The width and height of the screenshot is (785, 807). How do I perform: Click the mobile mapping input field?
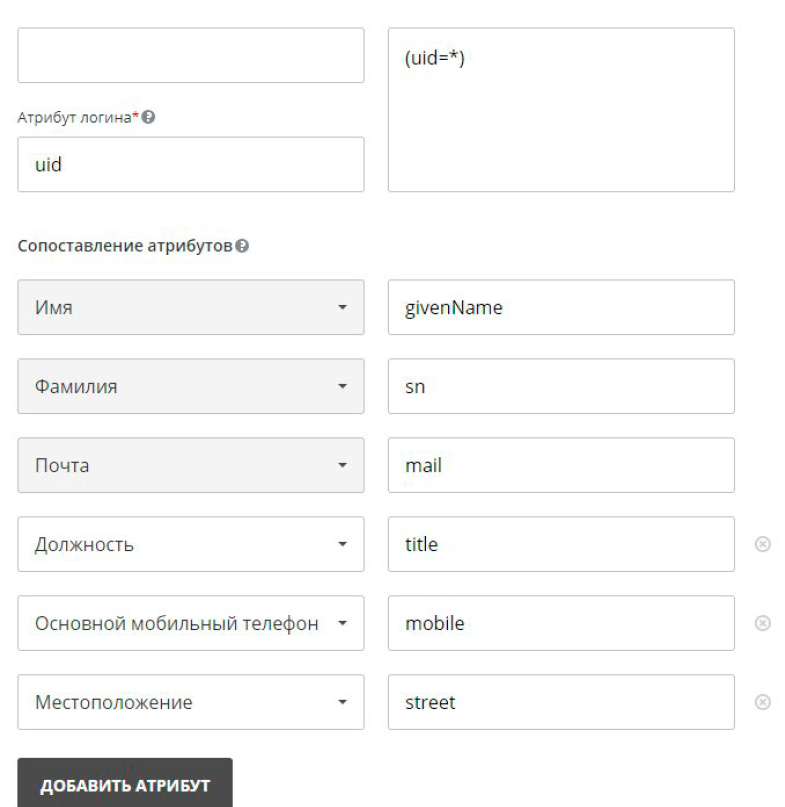coord(561,623)
